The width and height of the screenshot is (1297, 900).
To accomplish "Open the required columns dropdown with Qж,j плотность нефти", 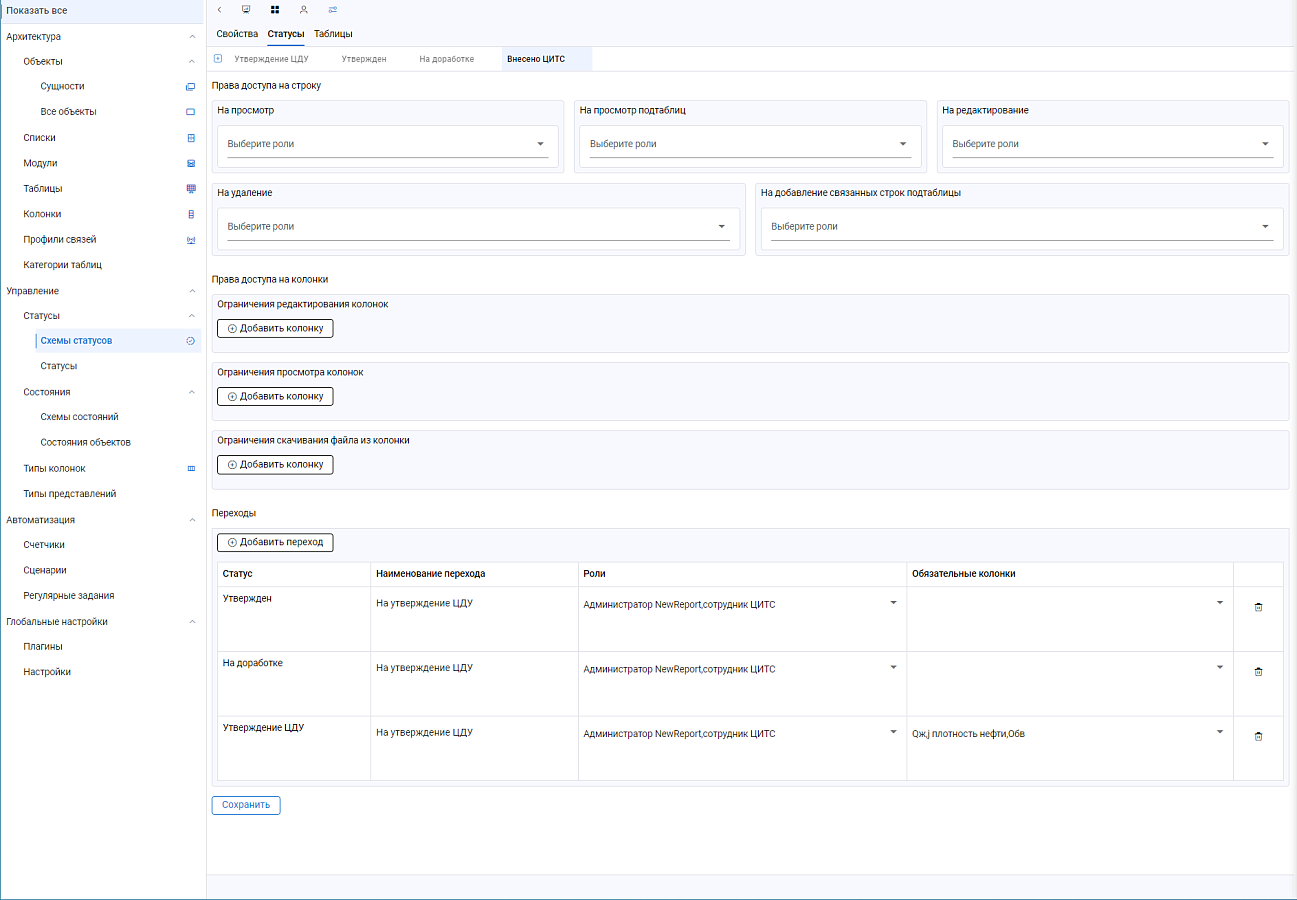I will [1068, 733].
